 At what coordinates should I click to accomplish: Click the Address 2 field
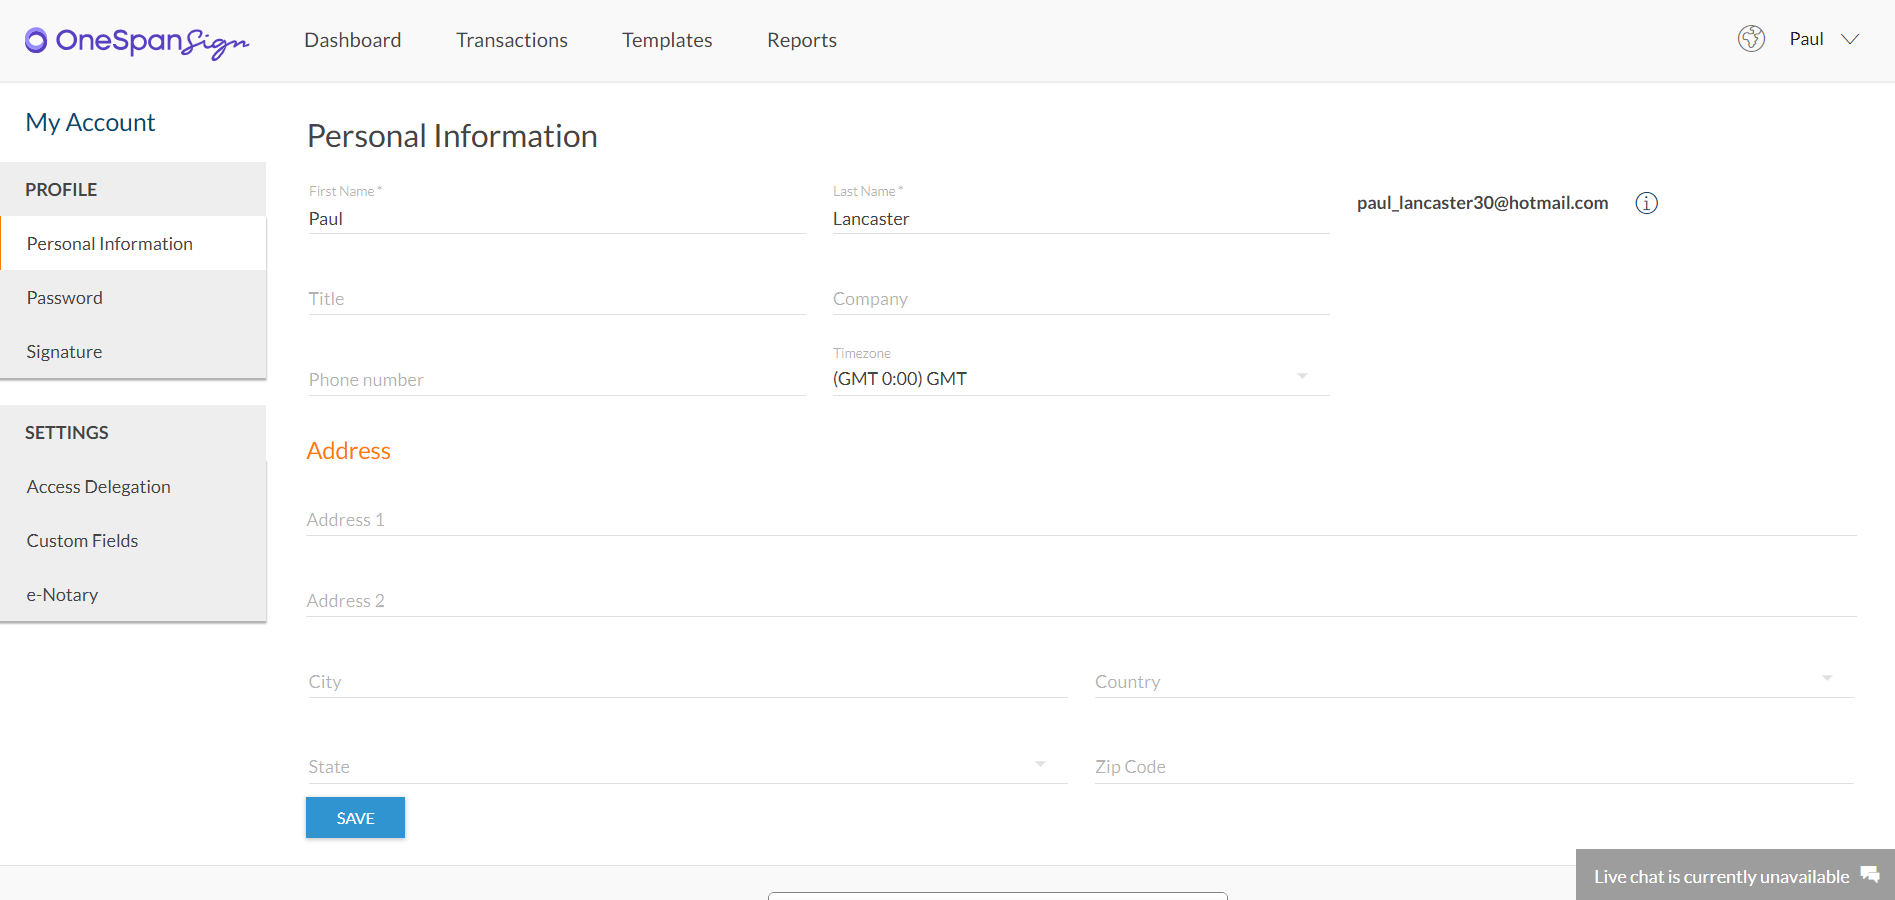coord(1081,600)
